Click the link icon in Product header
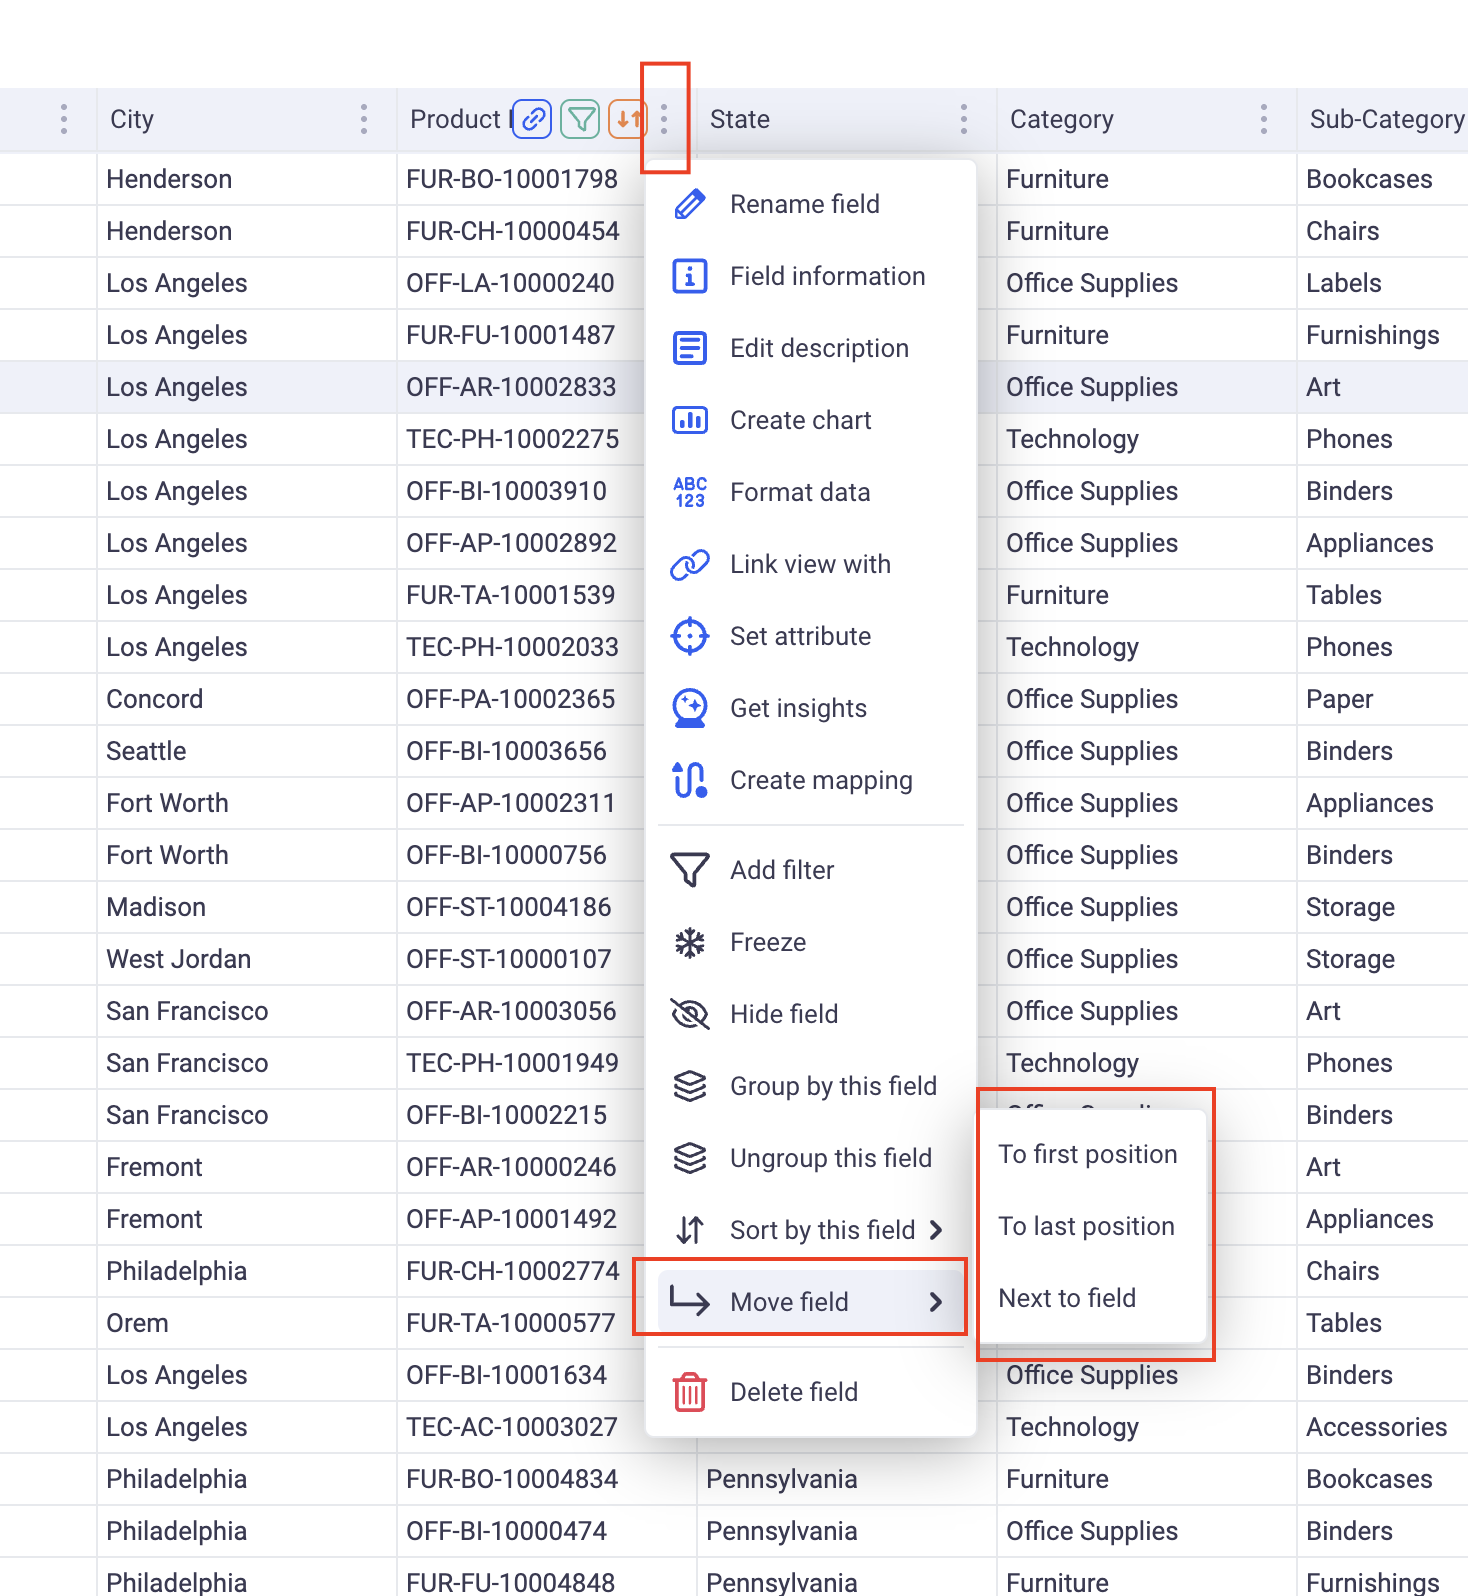Image resolution: width=1468 pixels, height=1596 pixels. [x=532, y=119]
